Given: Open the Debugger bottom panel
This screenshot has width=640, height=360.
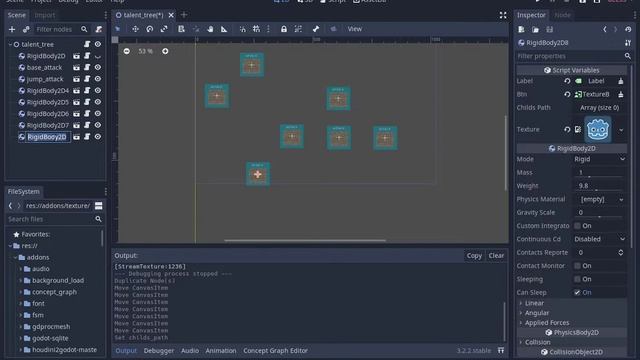Looking at the screenshot, I should click(159, 351).
